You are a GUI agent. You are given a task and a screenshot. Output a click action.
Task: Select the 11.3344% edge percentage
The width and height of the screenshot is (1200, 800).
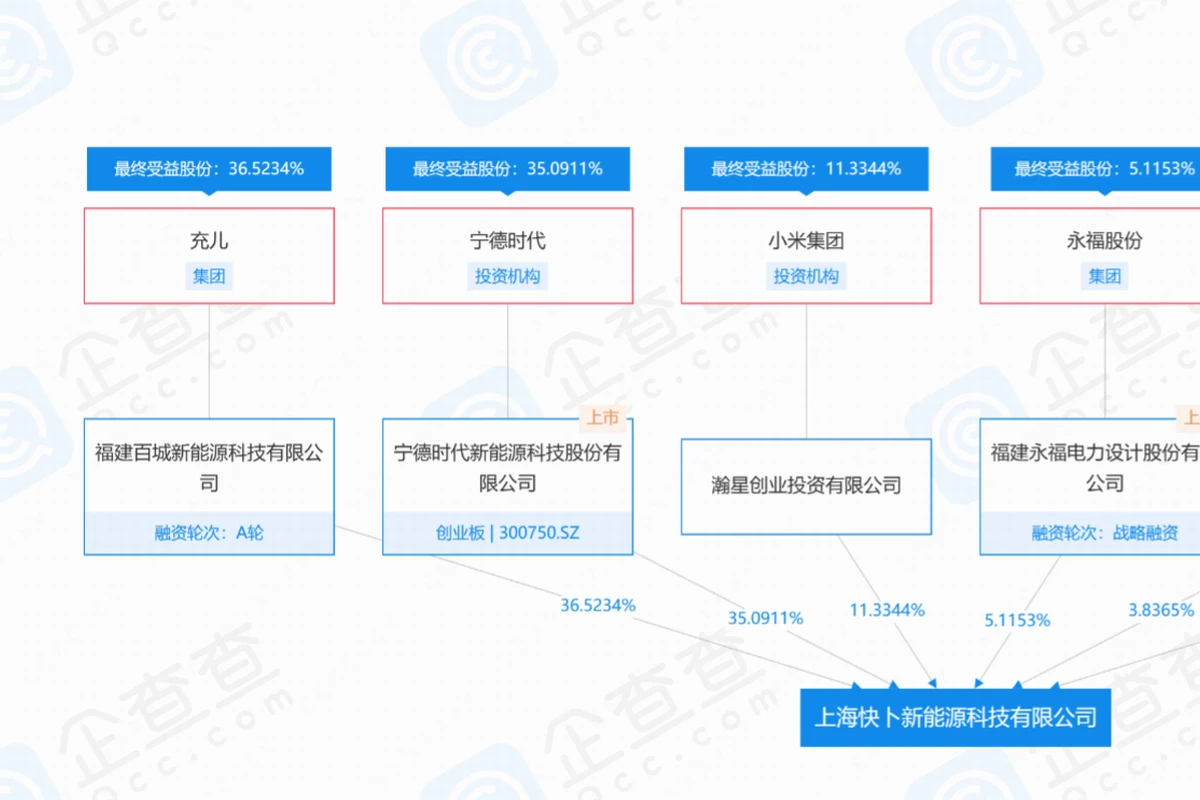(887, 609)
